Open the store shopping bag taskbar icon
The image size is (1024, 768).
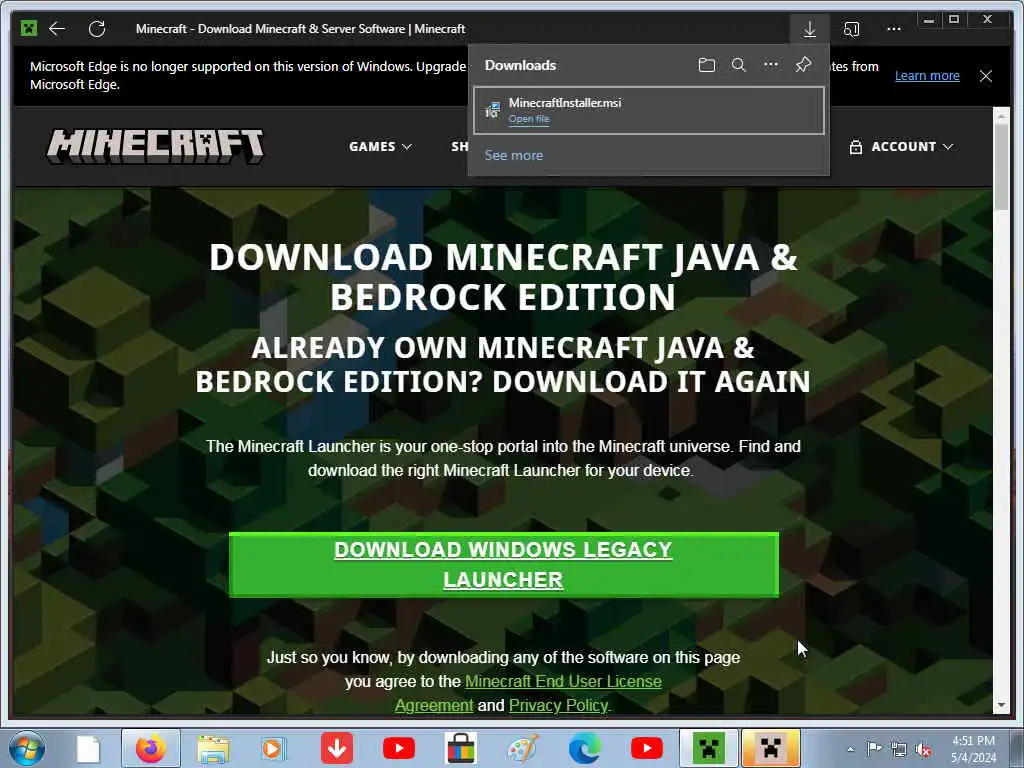pos(460,748)
